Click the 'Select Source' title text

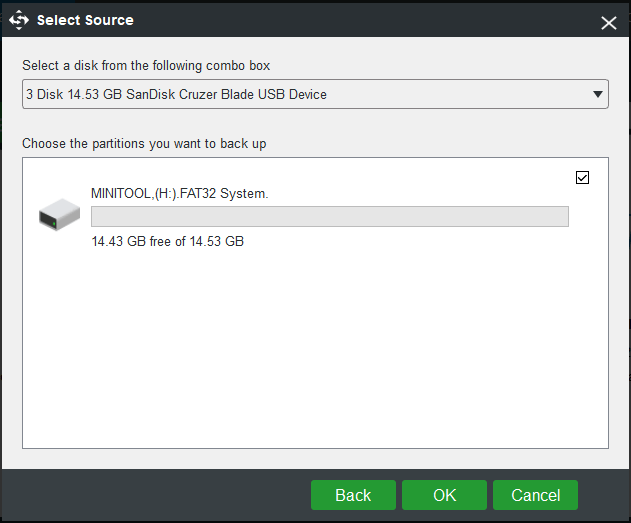(x=85, y=20)
